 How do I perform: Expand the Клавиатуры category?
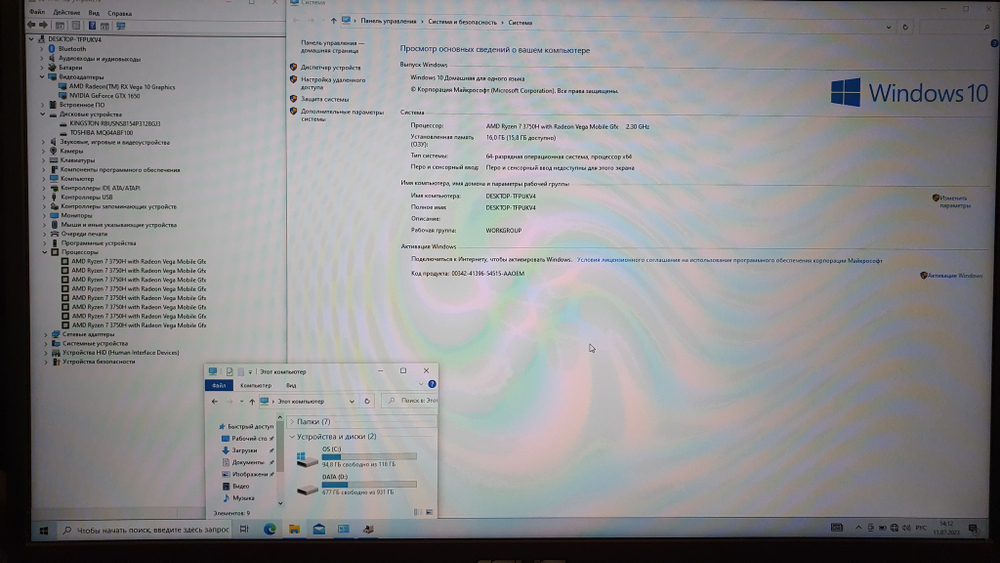pyautogui.click(x=43, y=160)
